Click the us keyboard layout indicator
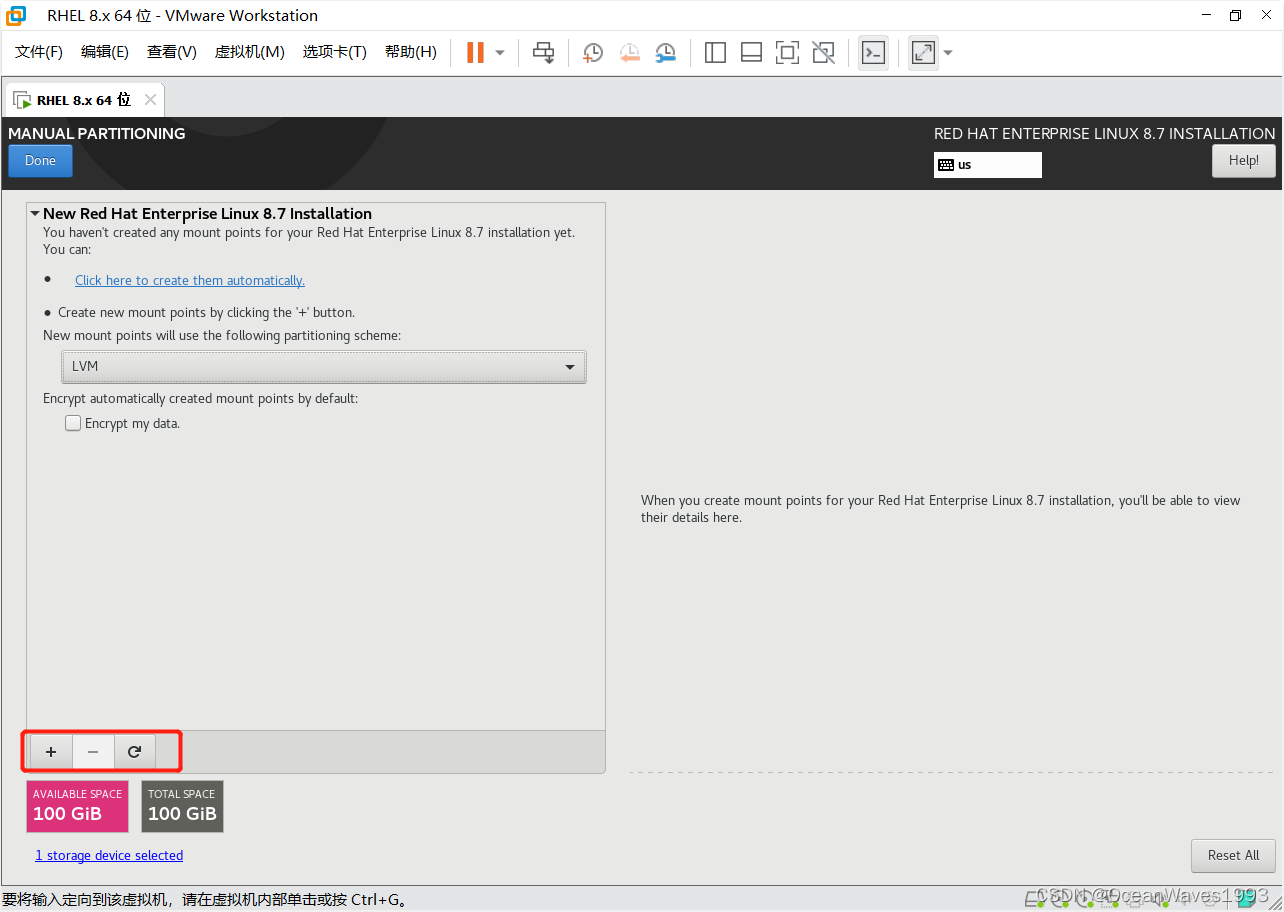 [x=988, y=165]
